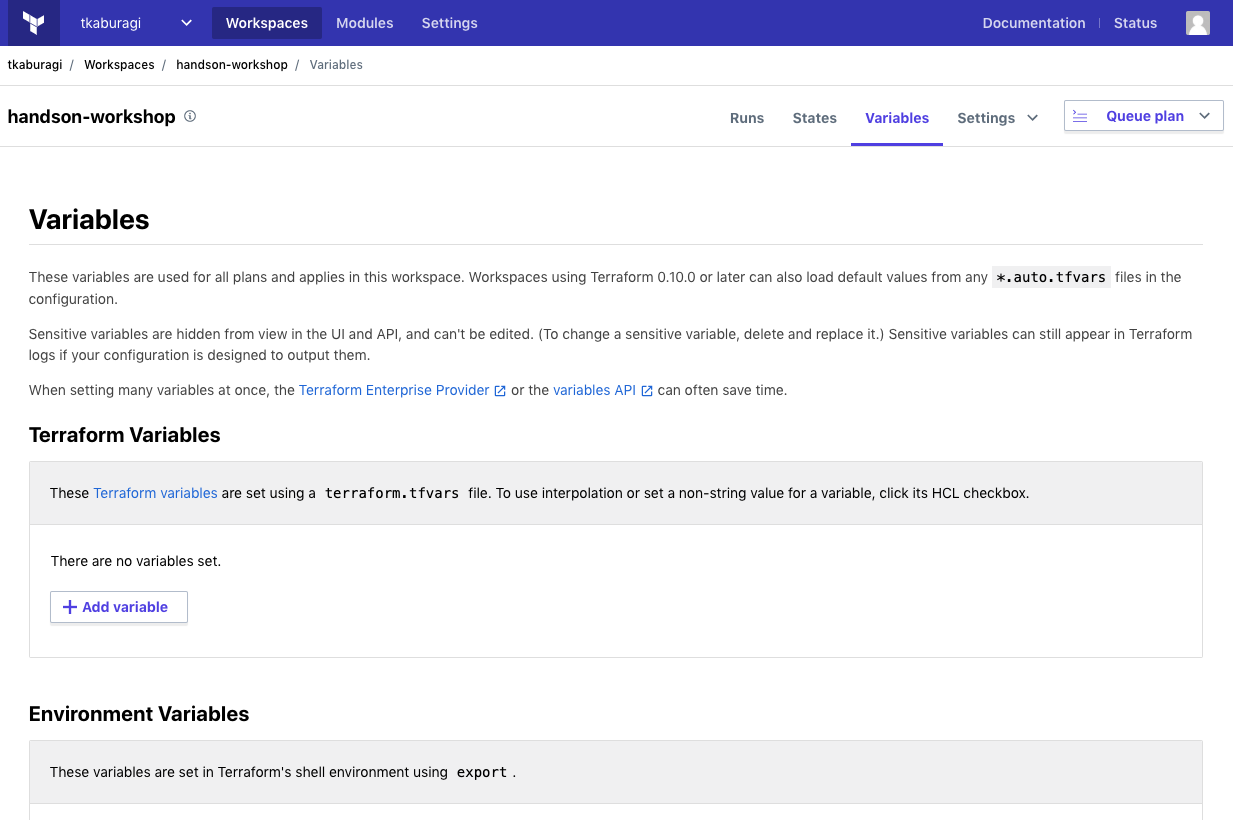Screen dimensions: 1233x820
Task: Open the workspace Settings tab dropdown
Action: pyautogui.click(x=997, y=118)
